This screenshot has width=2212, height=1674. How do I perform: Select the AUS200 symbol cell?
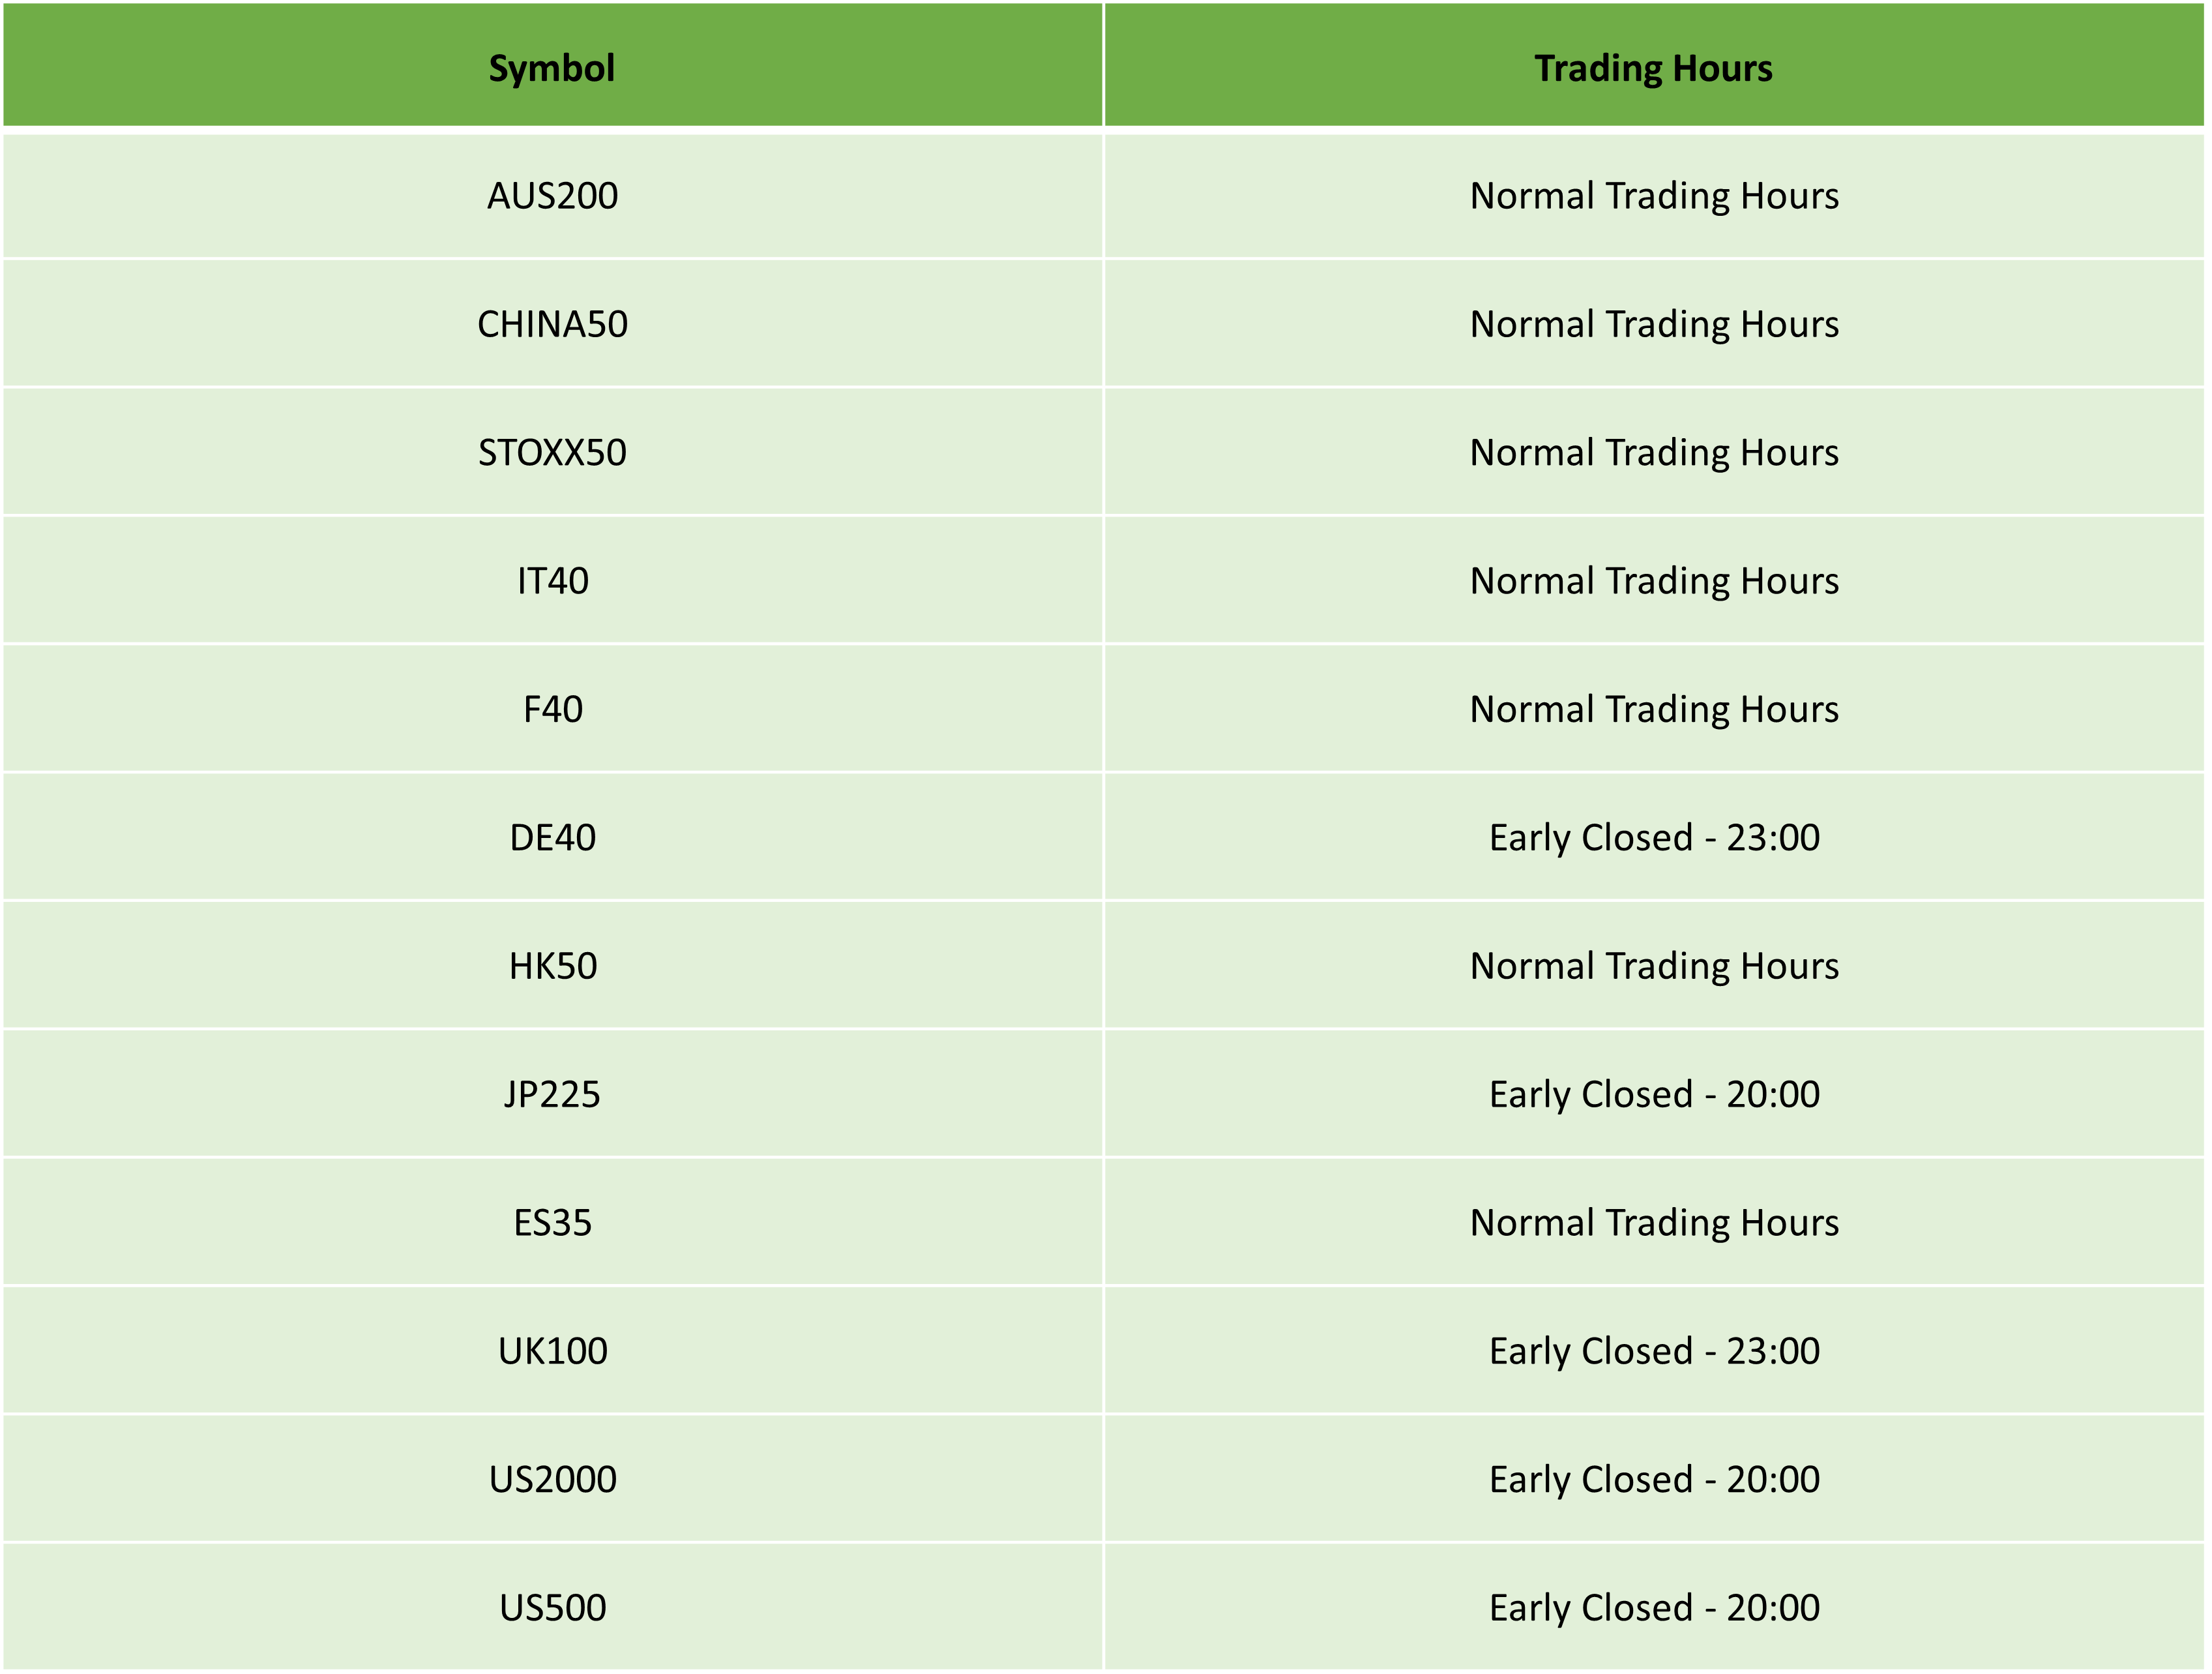(552, 196)
